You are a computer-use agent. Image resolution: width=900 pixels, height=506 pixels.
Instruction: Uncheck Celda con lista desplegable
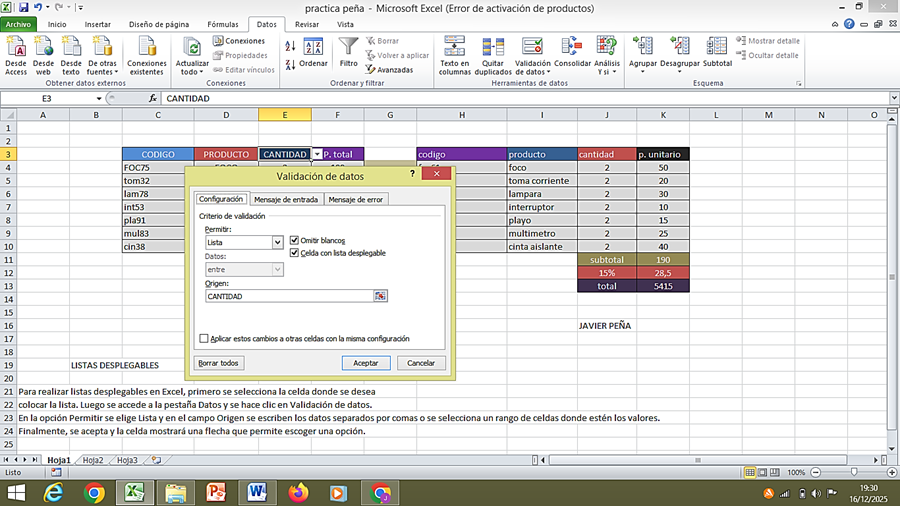(294, 253)
